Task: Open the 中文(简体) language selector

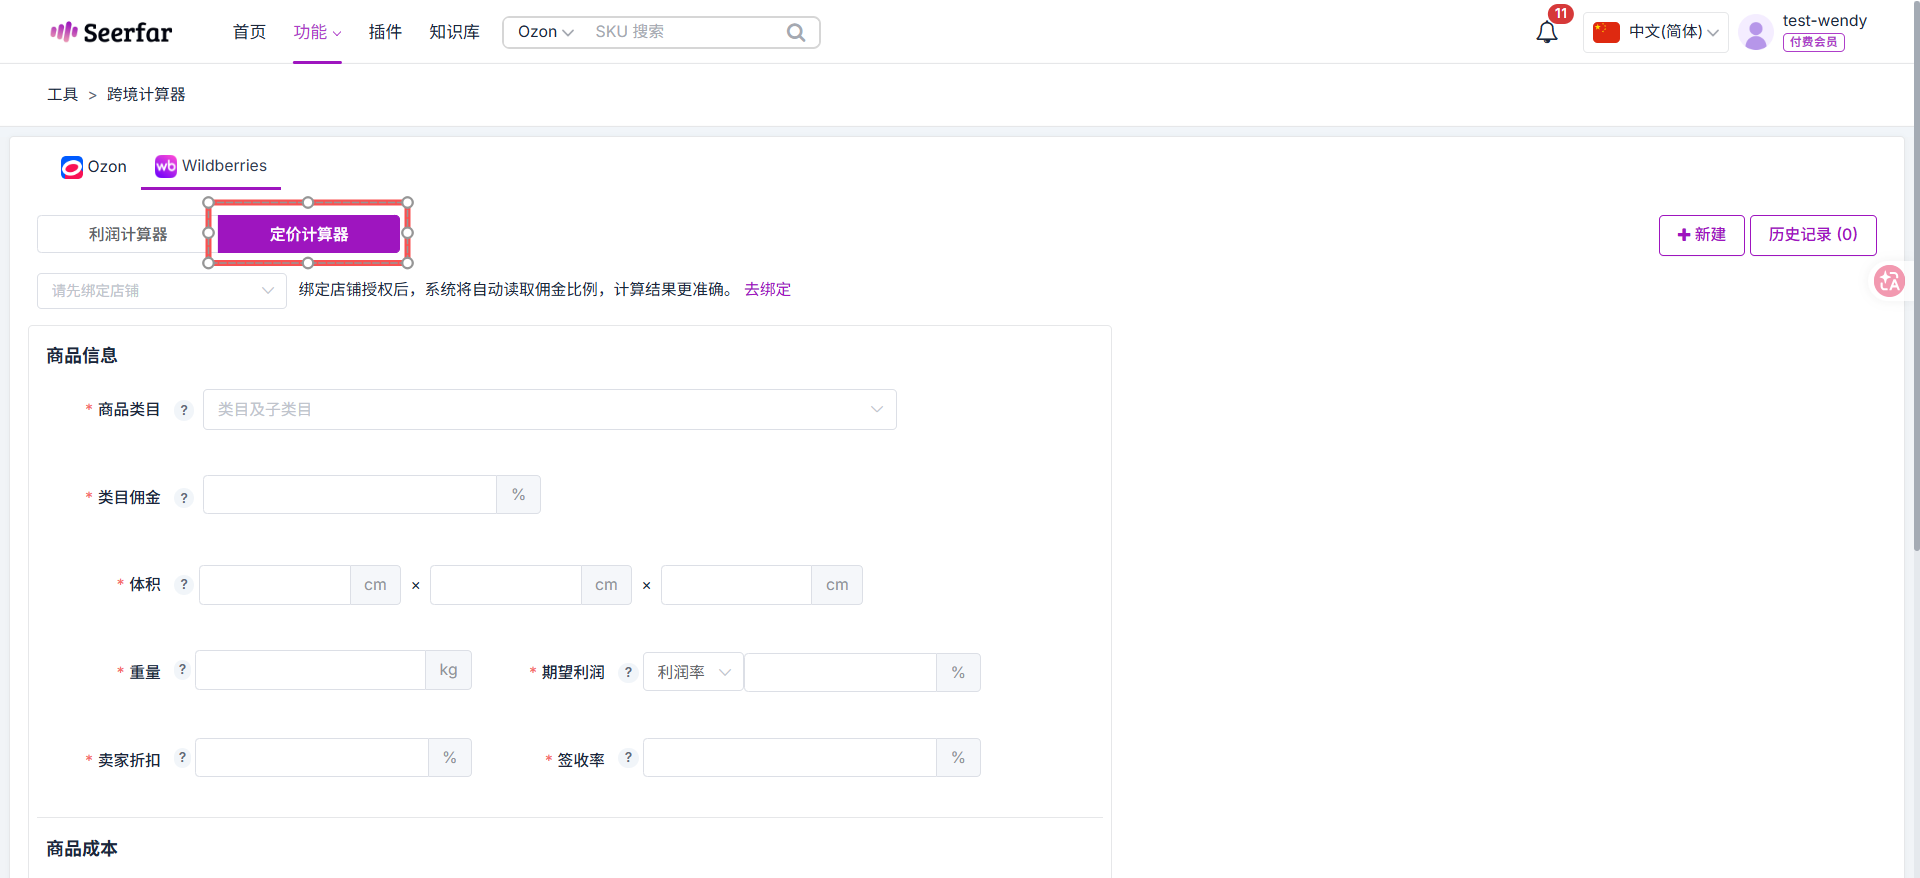Action: click(1656, 32)
